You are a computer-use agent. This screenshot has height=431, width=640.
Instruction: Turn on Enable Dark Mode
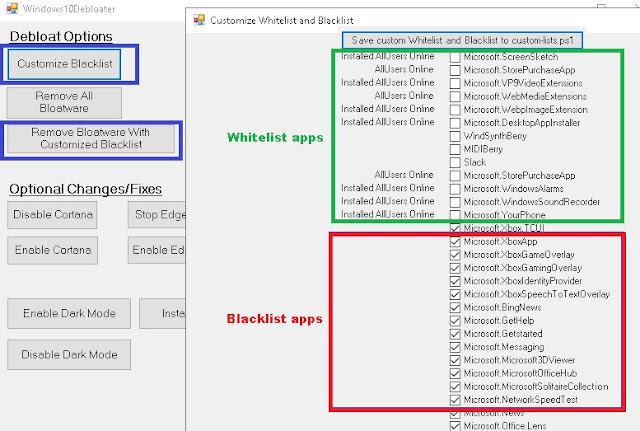[69, 313]
